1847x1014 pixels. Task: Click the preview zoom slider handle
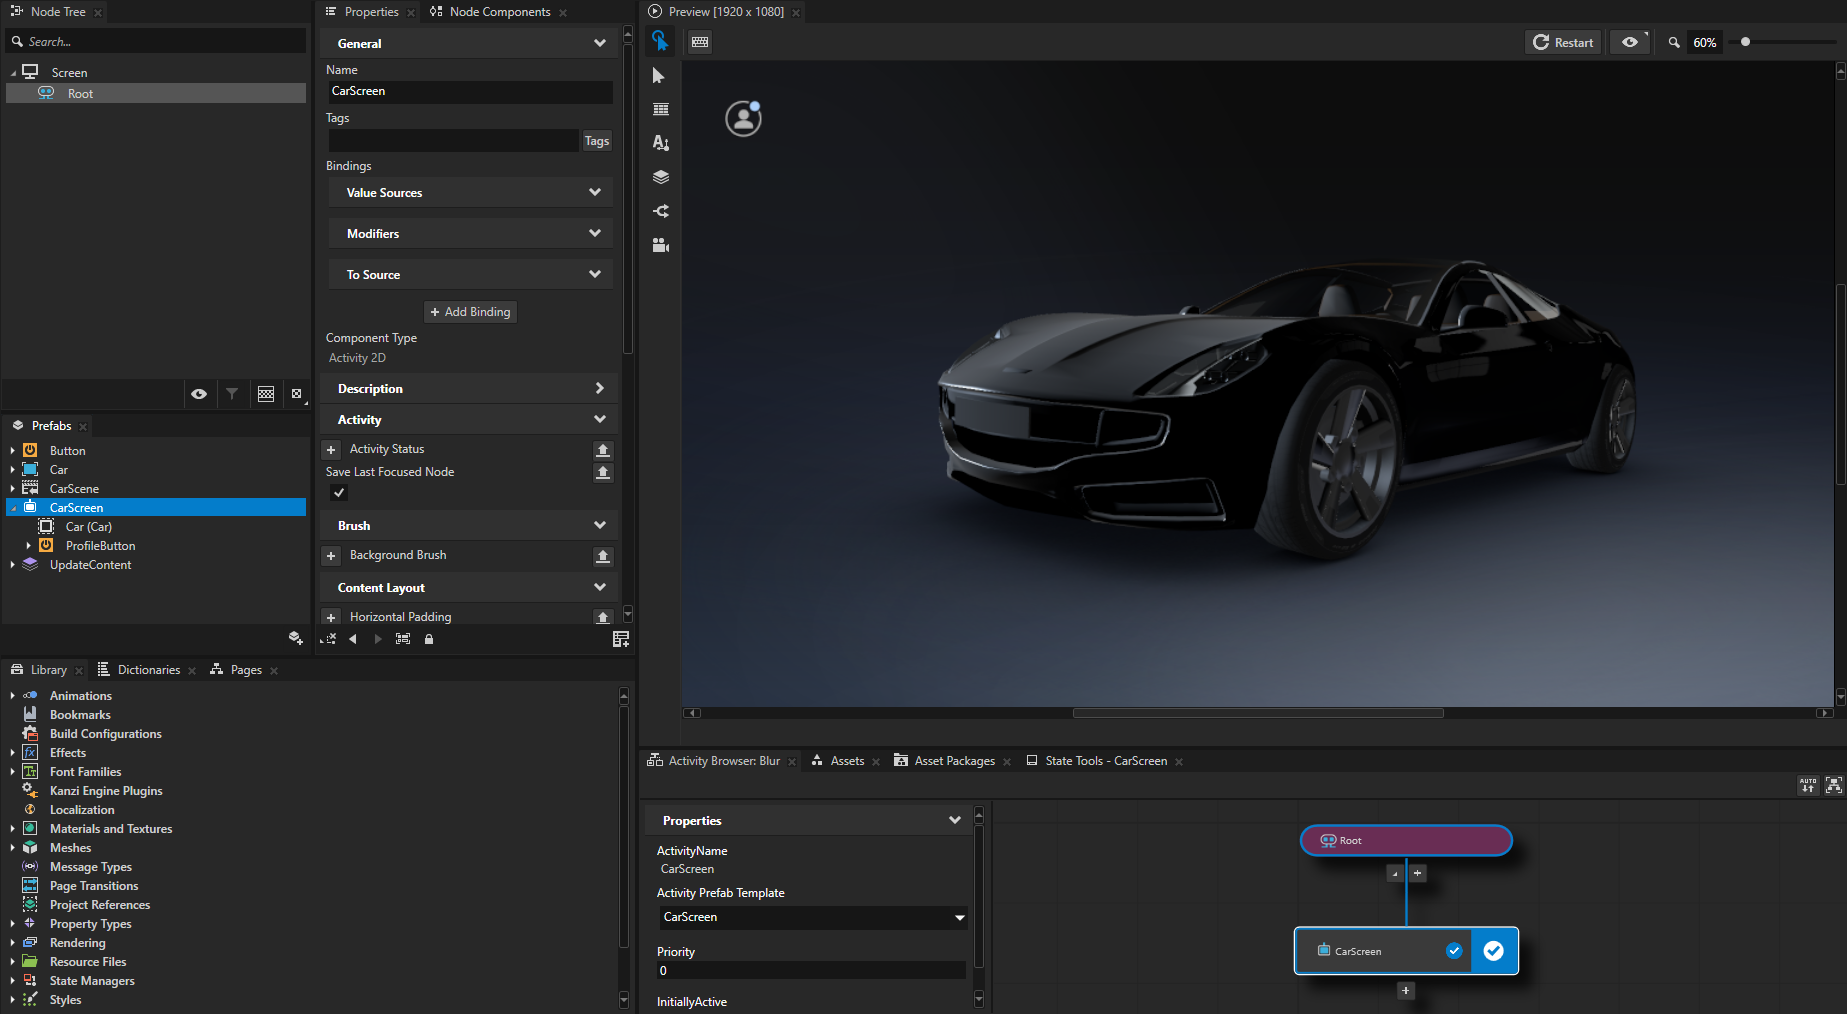click(x=1745, y=42)
